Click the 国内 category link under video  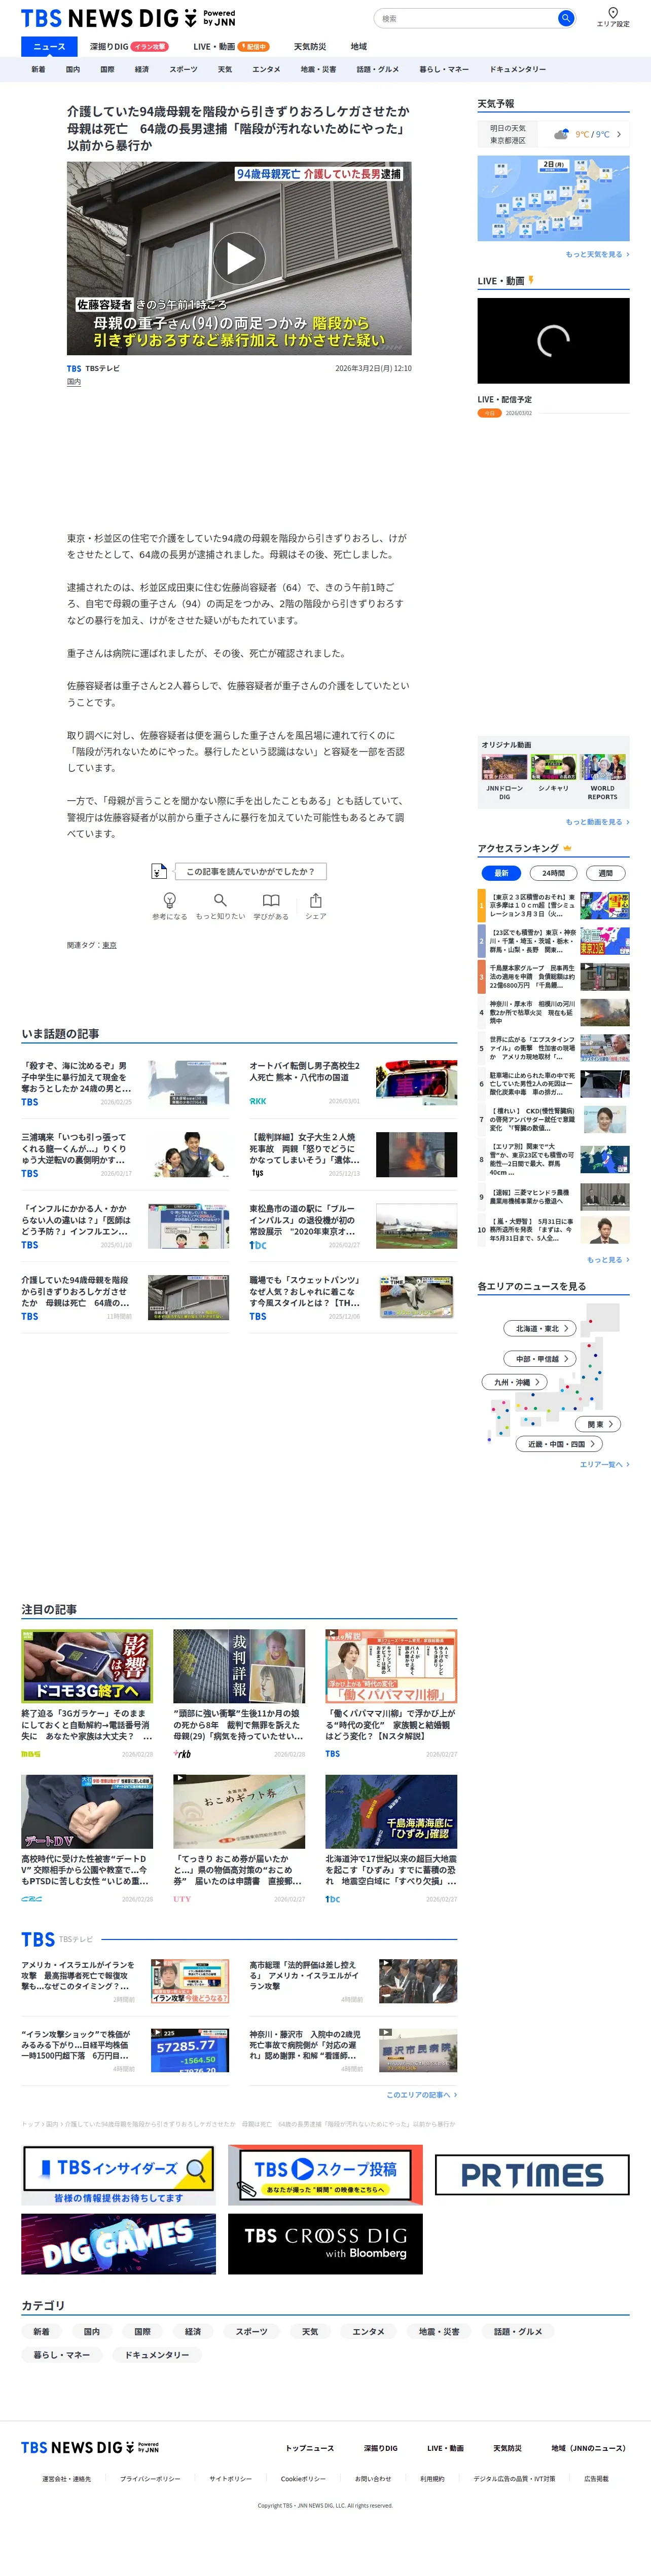[74, 382]
